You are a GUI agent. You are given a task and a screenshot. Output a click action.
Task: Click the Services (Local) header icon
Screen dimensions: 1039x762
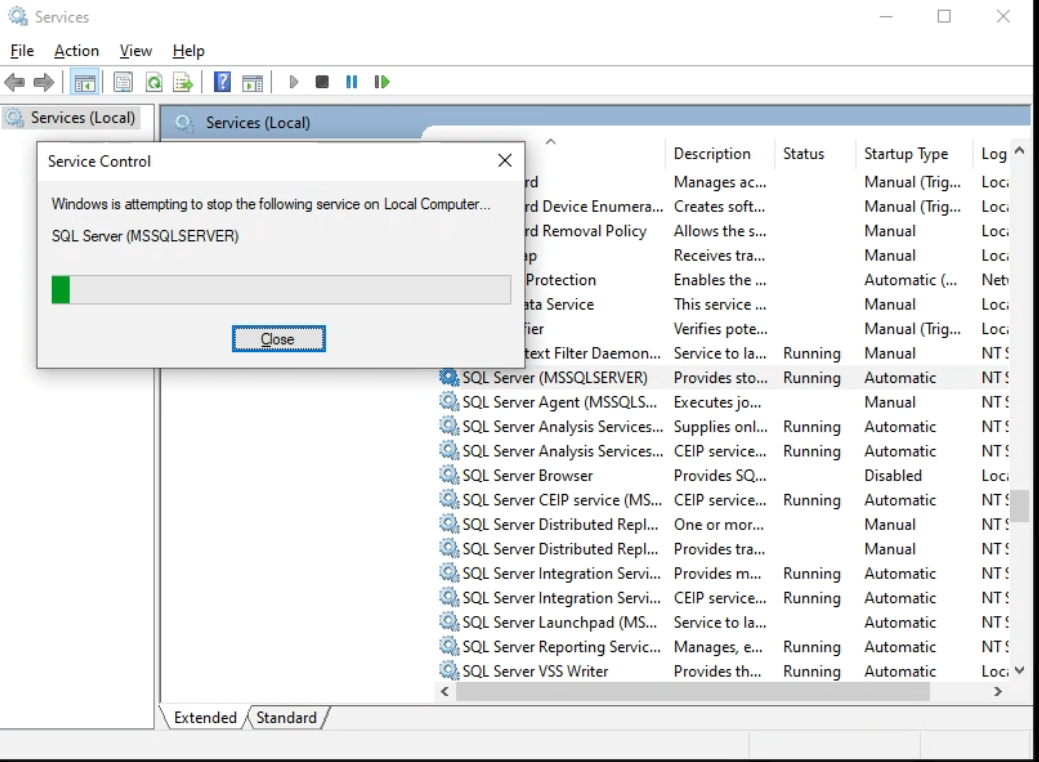point(184,123)
